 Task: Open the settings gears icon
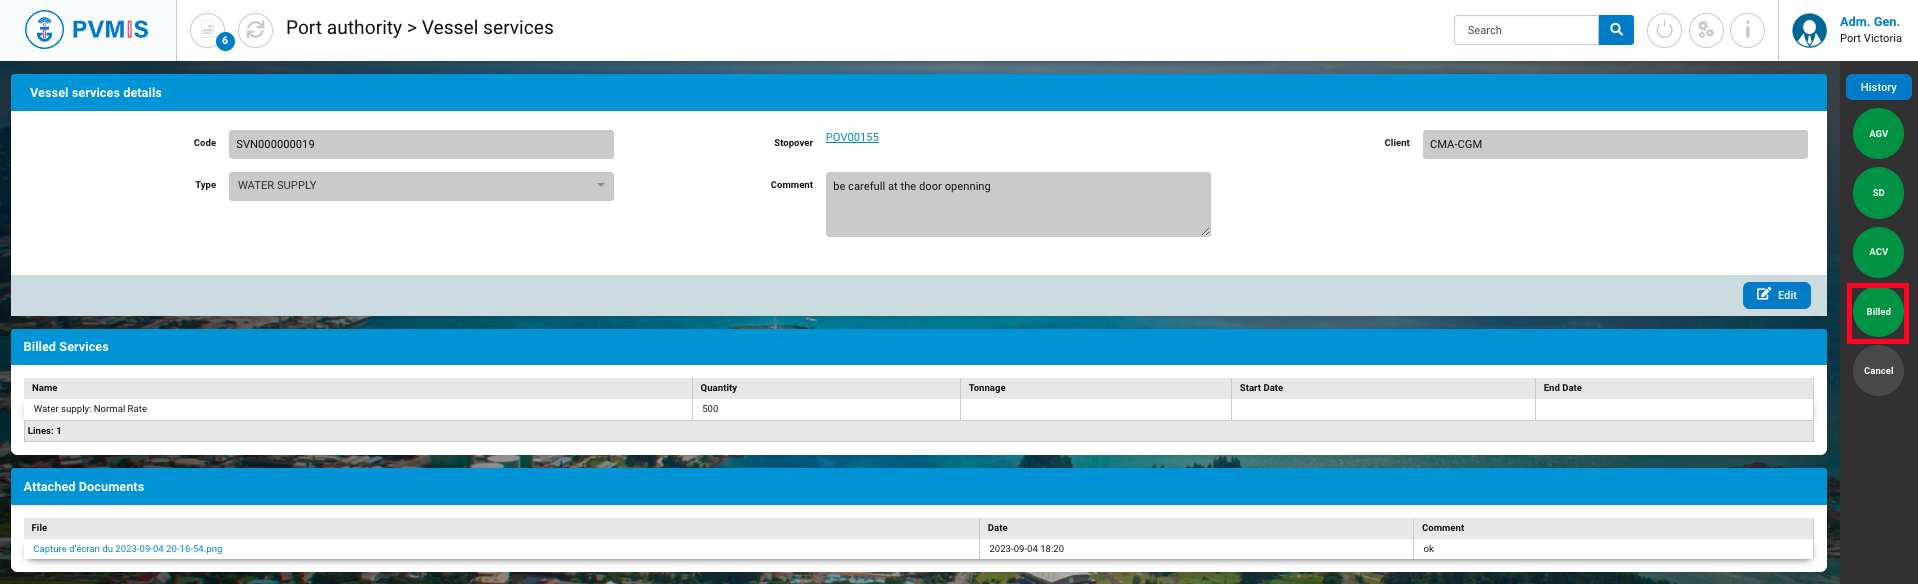tap(1706, 30)
